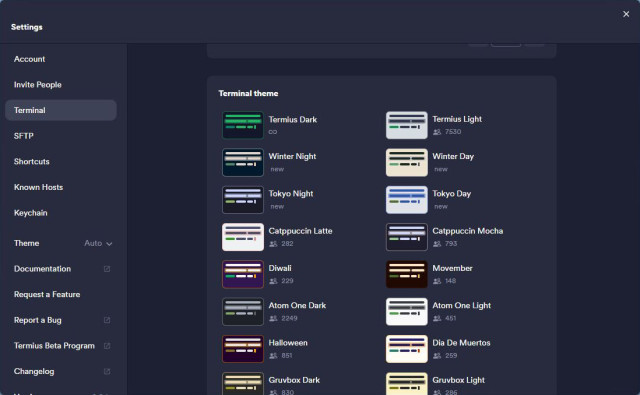640x395 pixels.
Task: Click the 7530 users count
Action: click(x=453, y=132)
